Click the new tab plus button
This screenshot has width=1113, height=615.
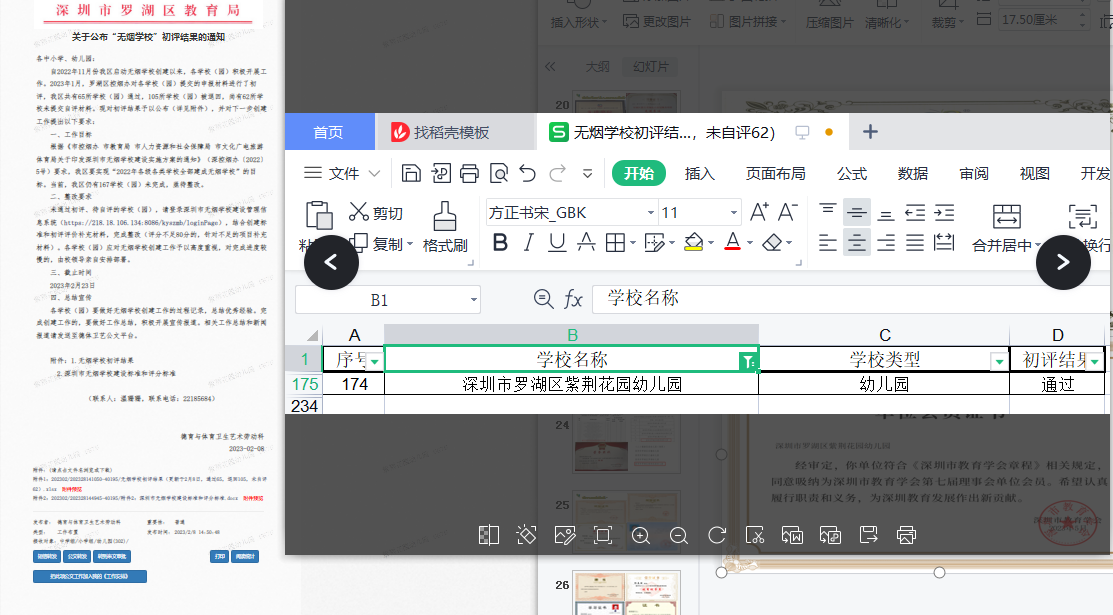pos(870,131)
